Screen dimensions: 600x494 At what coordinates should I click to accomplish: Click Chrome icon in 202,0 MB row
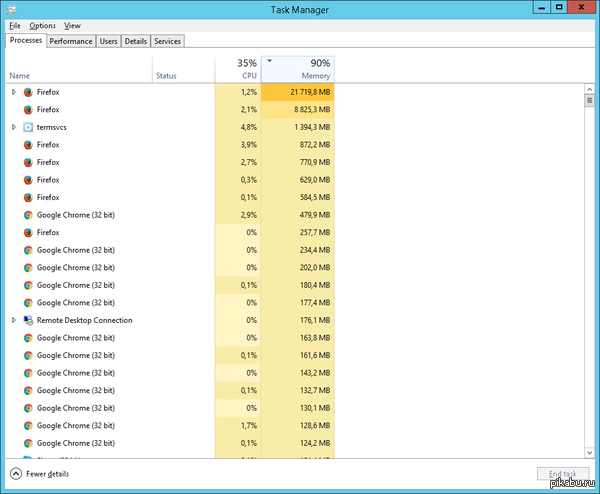[28, 268]
